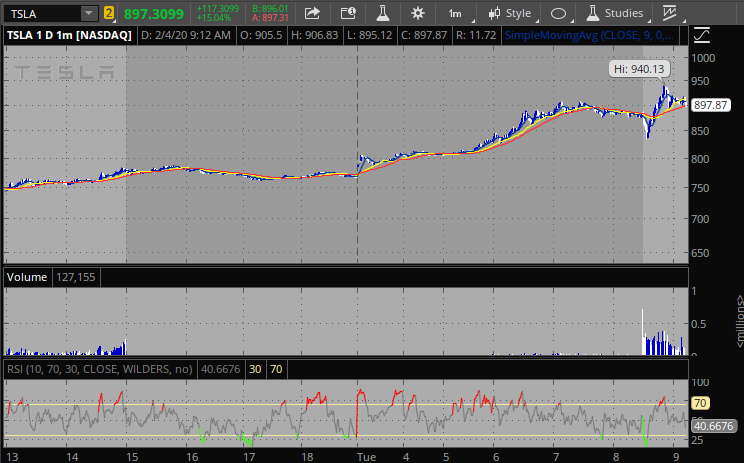Click the RSI oversold 30 value box
The image size is (744, 463).
(x=255, y=369)
